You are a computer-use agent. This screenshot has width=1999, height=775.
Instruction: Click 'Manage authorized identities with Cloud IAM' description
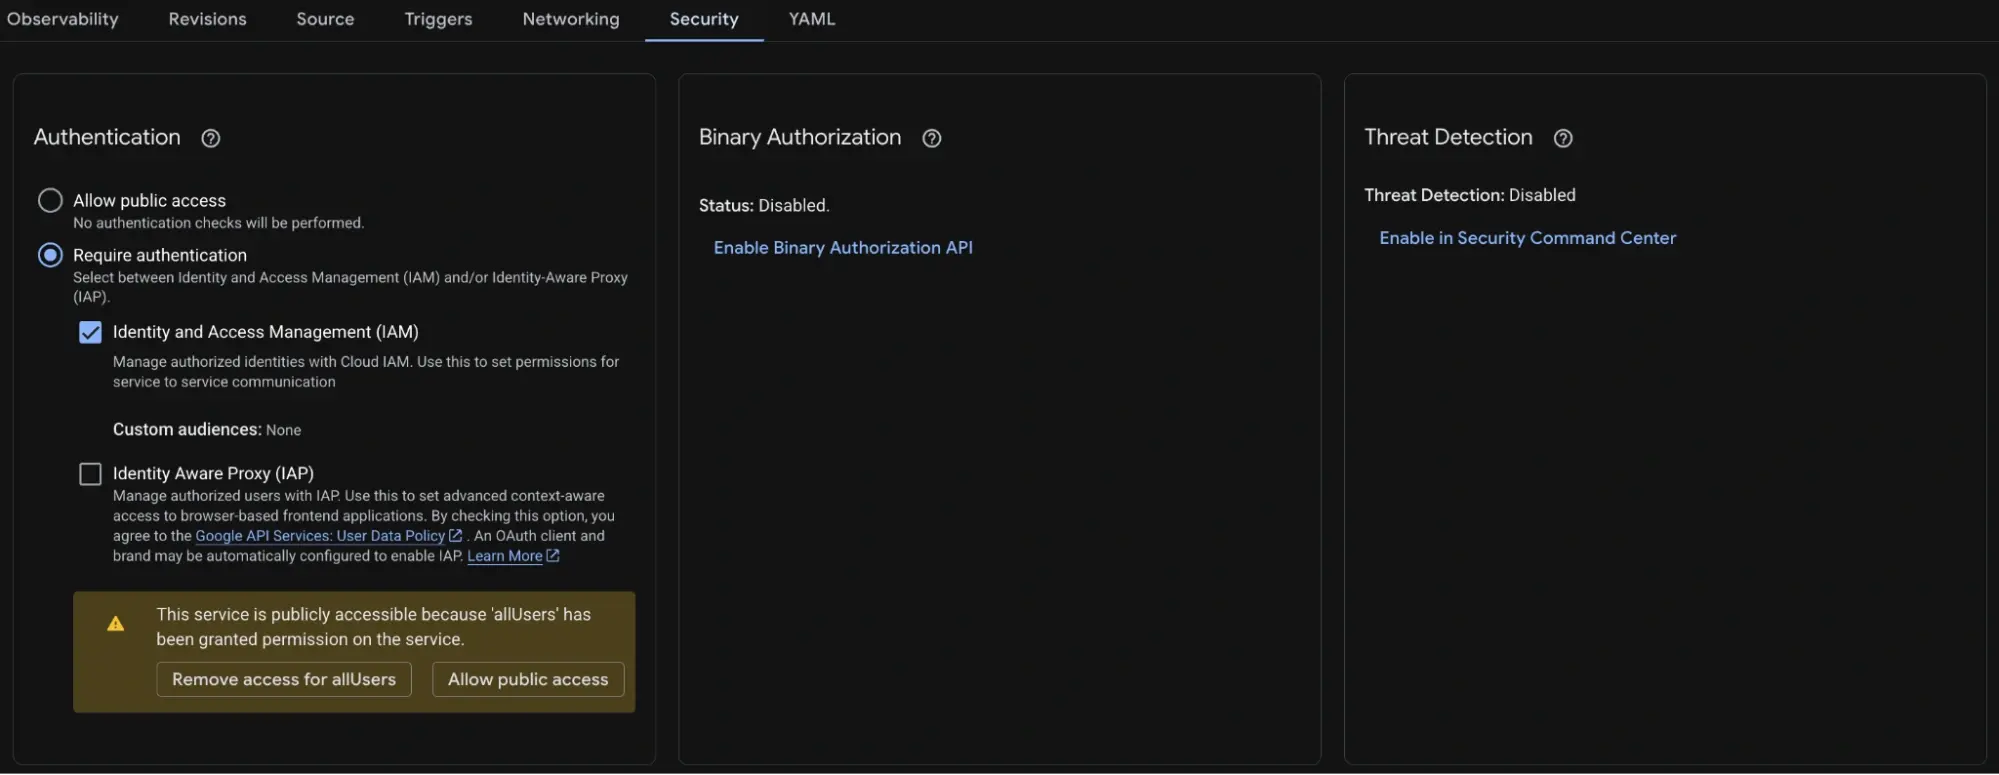point(366,372)
